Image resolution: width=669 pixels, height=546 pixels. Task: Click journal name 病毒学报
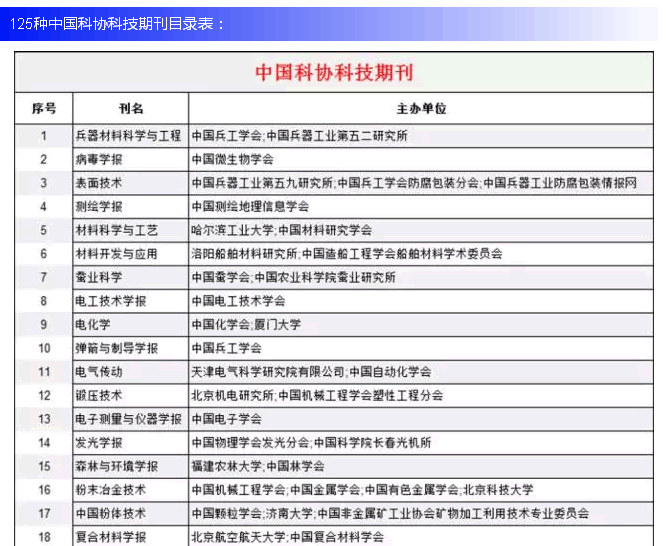[x=99, y=160]
